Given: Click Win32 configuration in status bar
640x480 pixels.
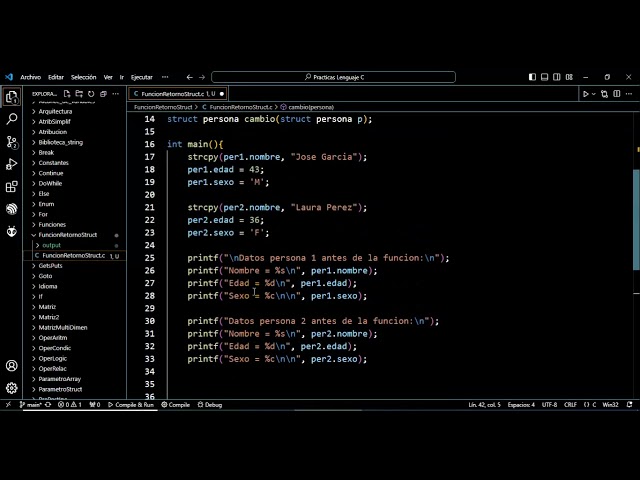Looking at the screenshot, I should tap(611, 405).
